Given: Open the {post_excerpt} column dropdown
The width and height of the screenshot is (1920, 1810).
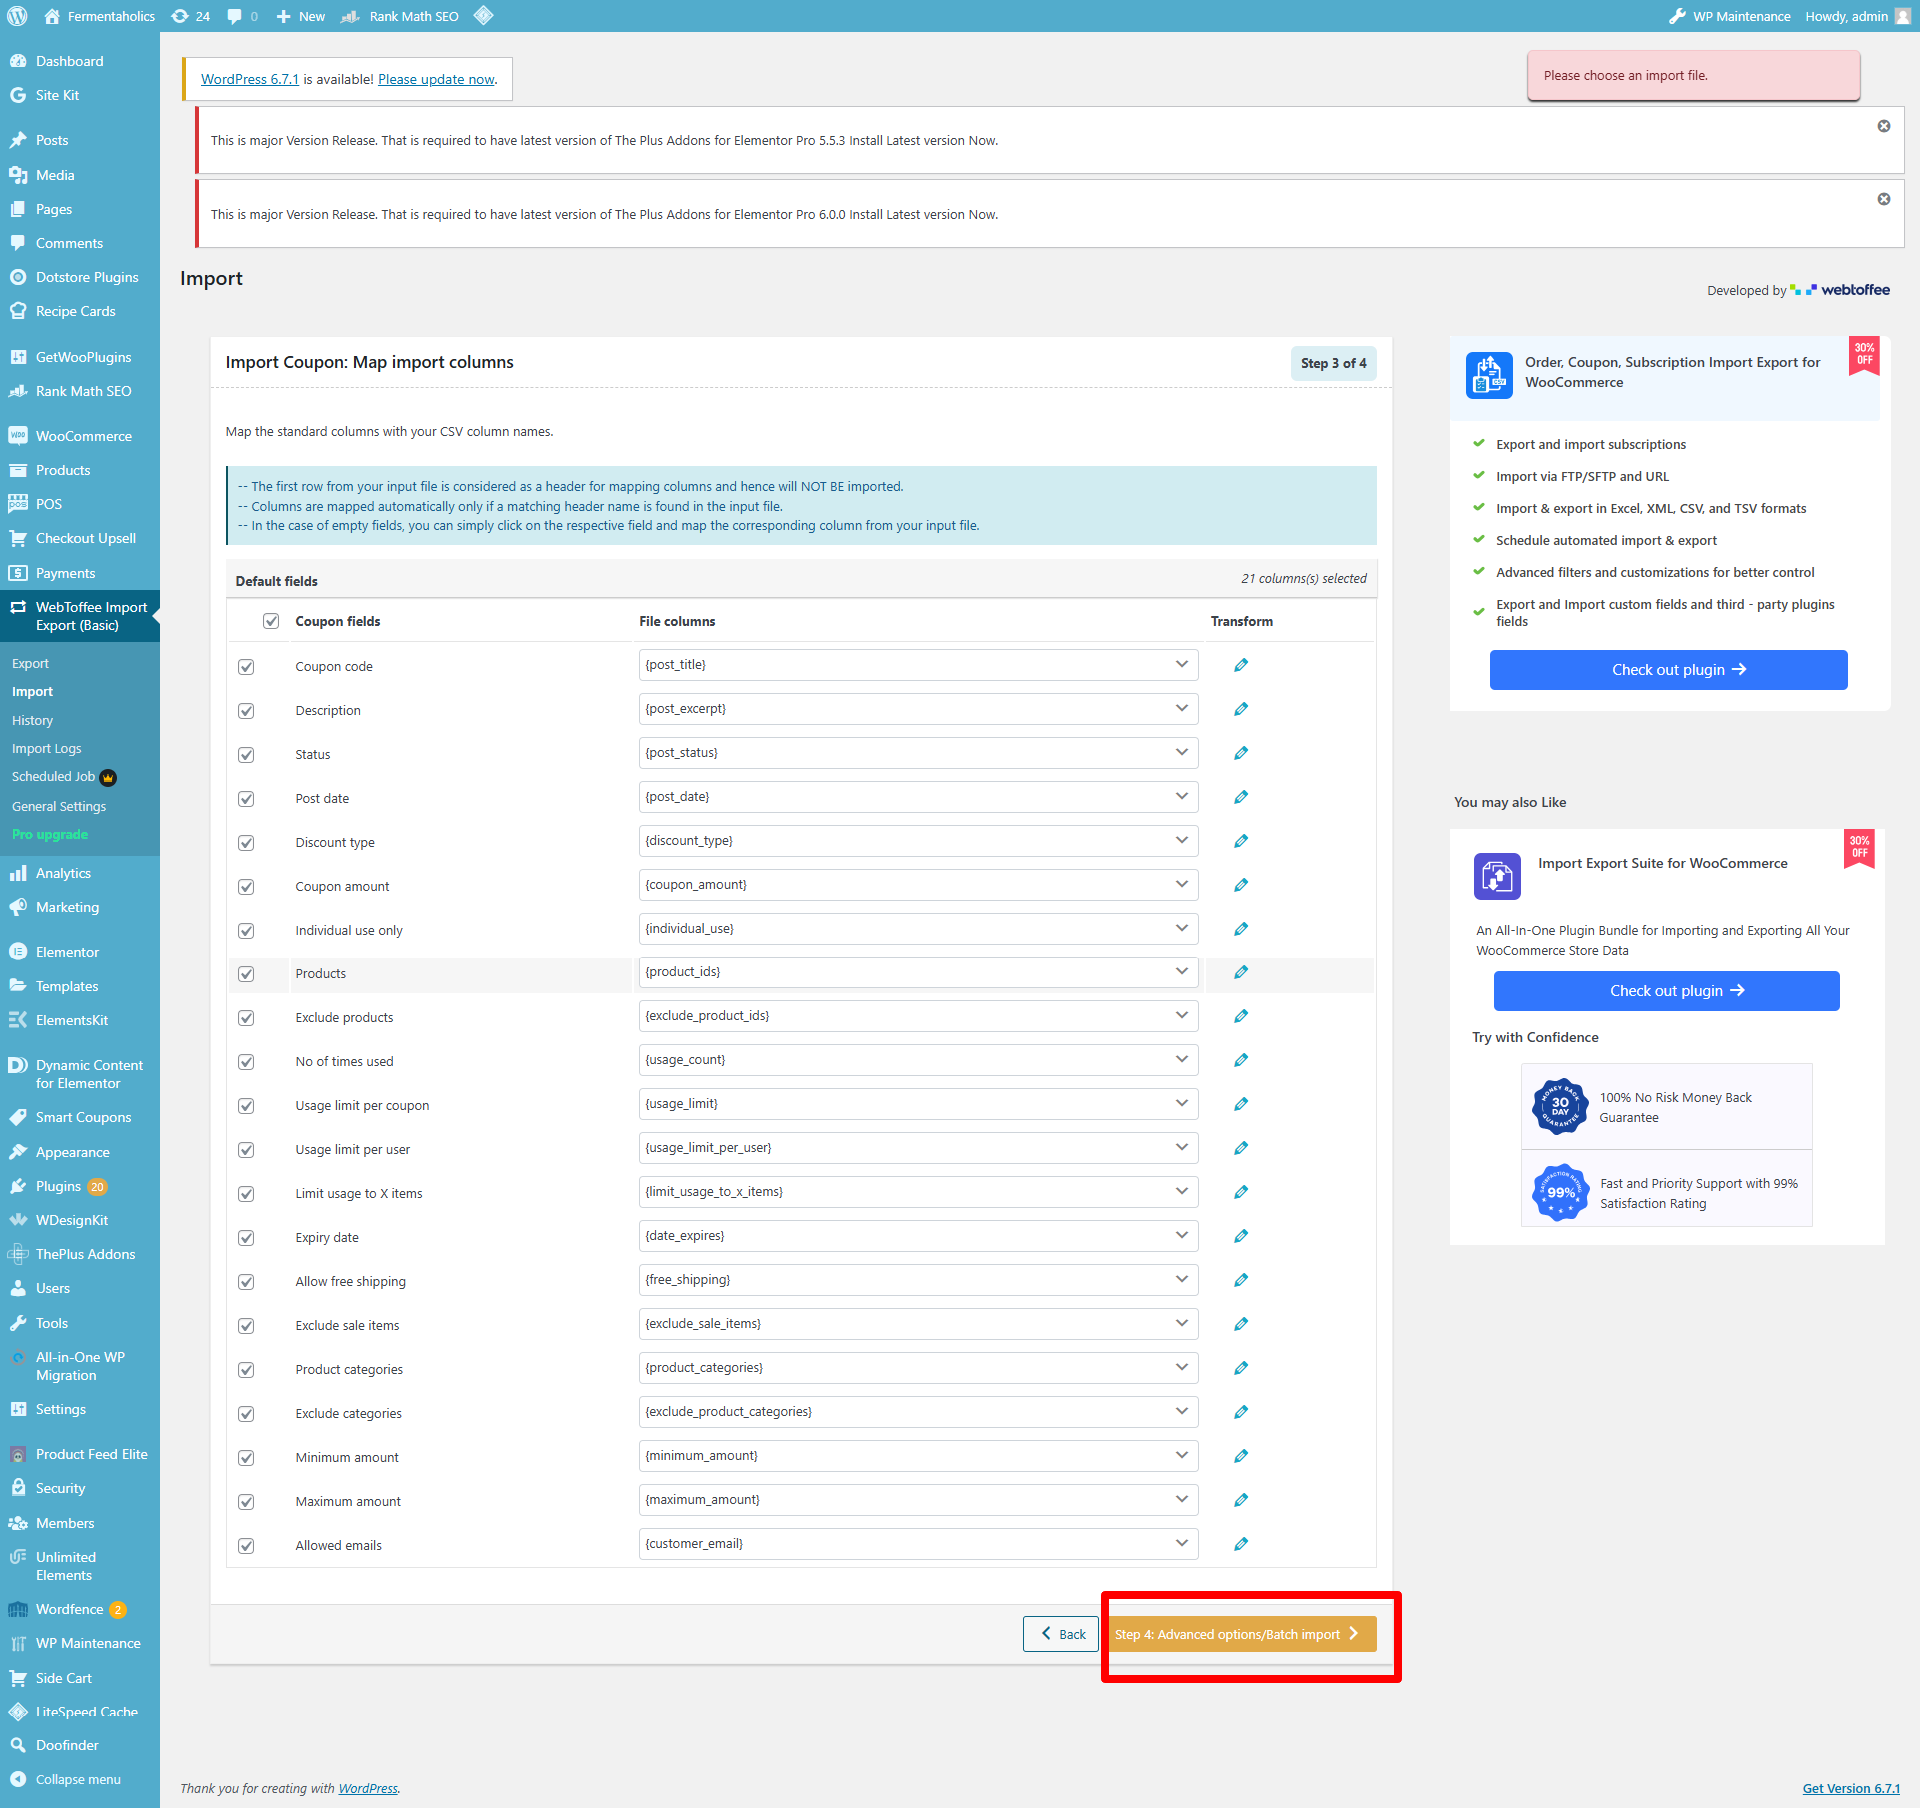Looking at the screenshot, I should tap(918, 709).
